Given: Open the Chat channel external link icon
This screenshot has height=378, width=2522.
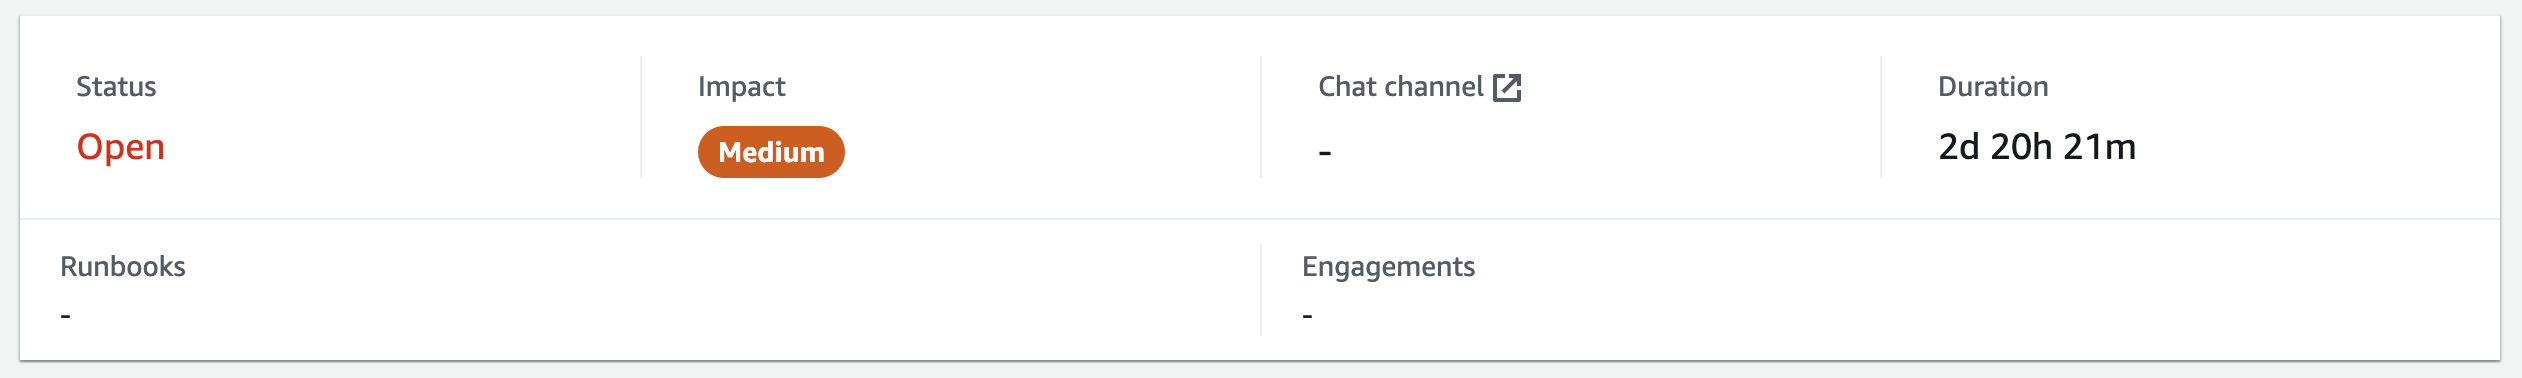Looking at the screenshot, I should 1507,88.
